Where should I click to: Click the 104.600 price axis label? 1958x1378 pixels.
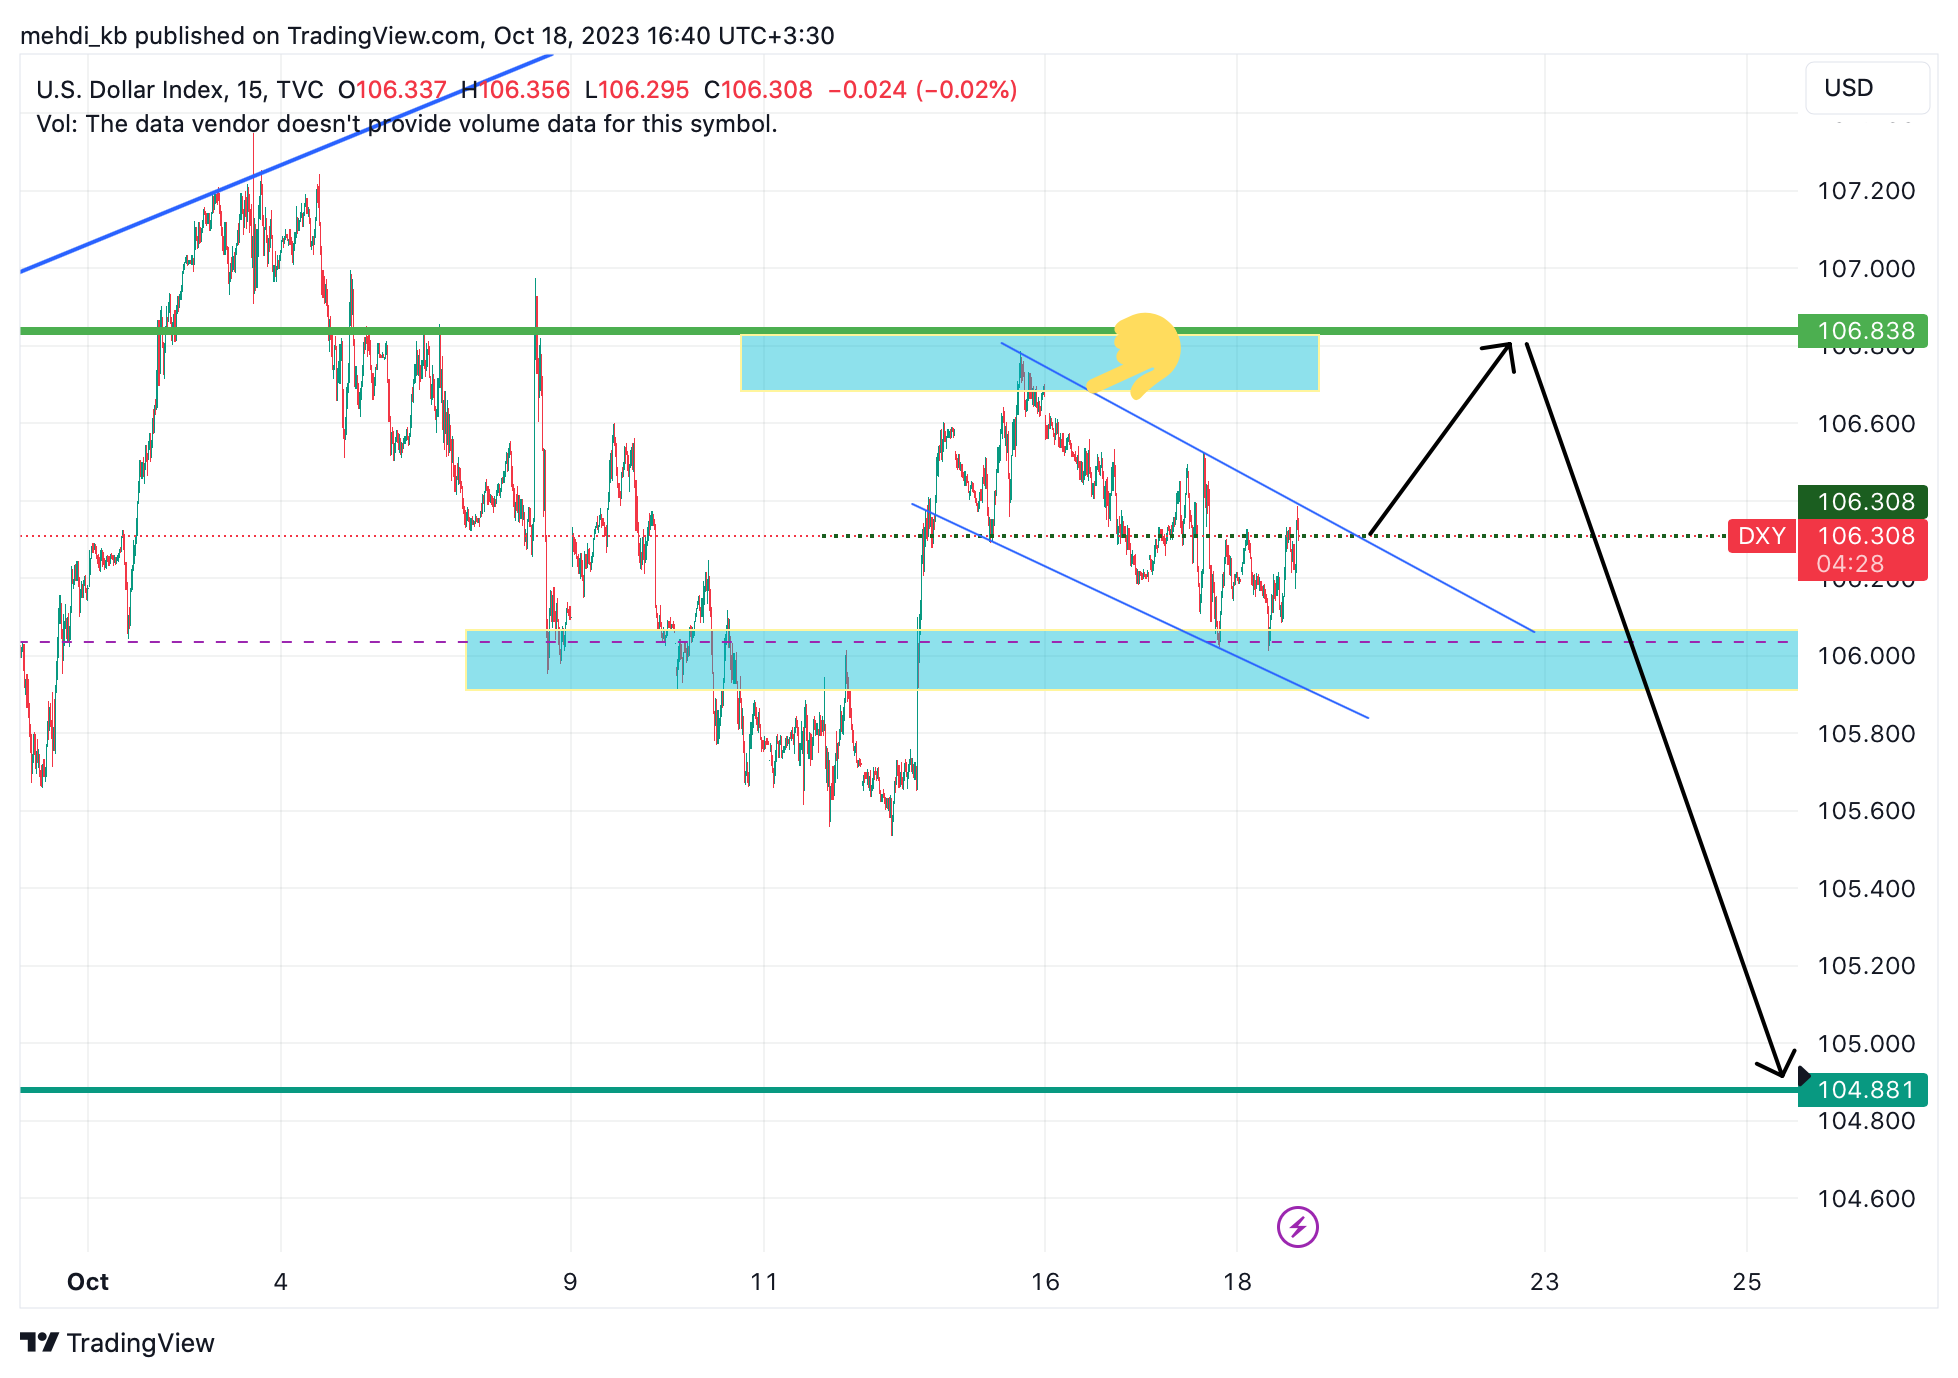tap(1866, 1199)
